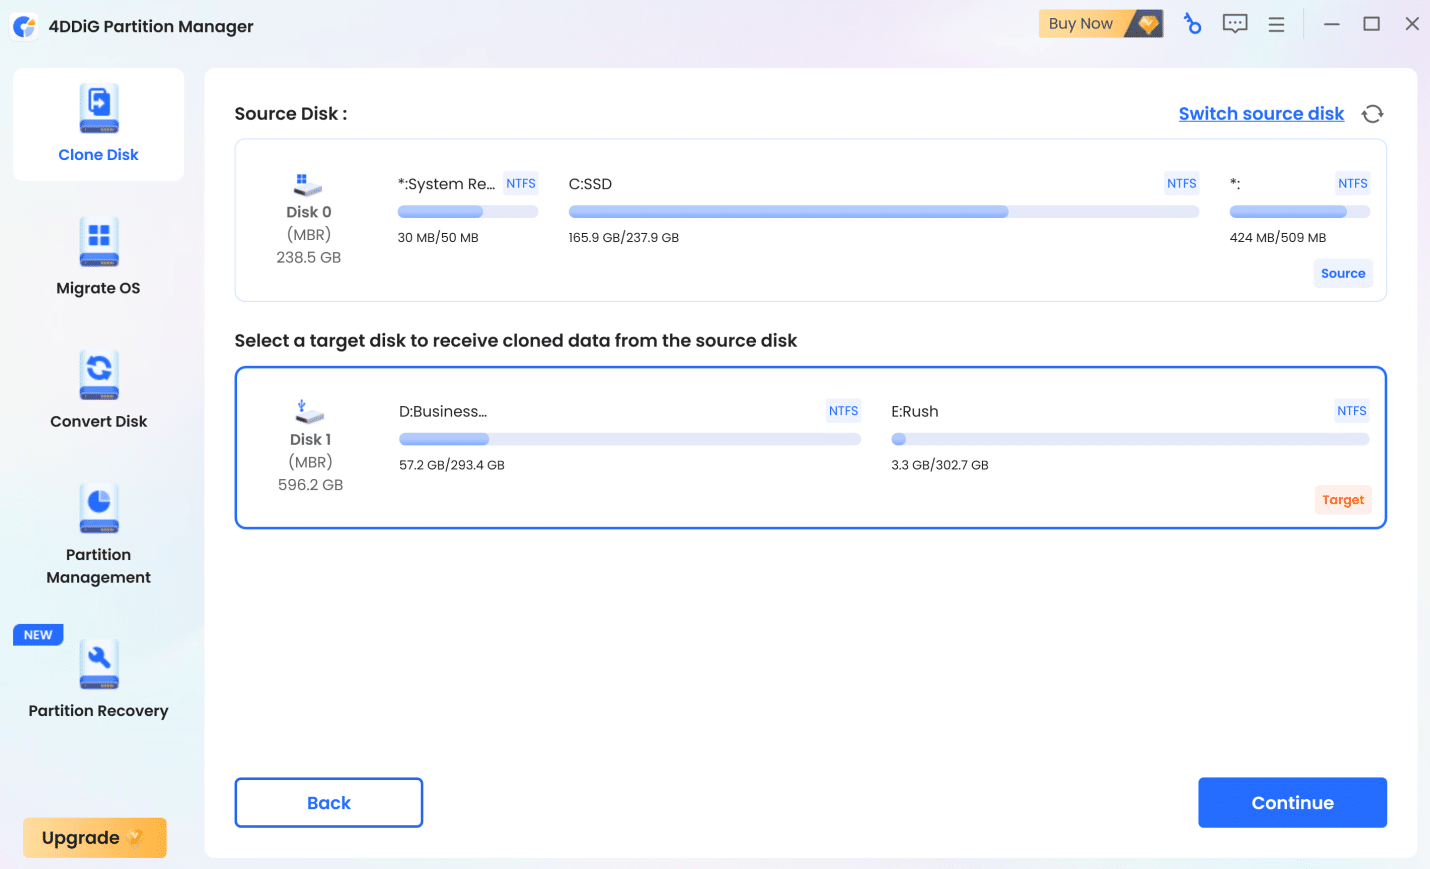Click the *:System Re... partition label
This screenshot has width=1430, height=869.
[446, 184]
